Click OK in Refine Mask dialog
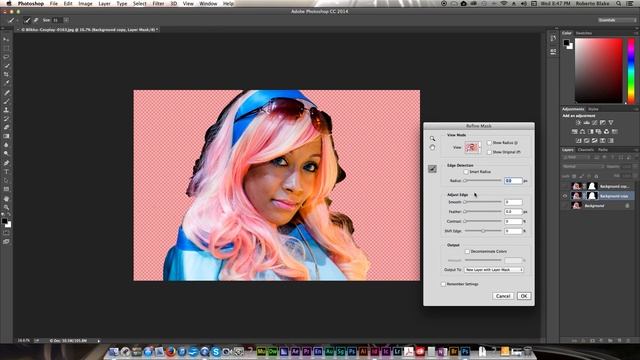 coord(524,296)
